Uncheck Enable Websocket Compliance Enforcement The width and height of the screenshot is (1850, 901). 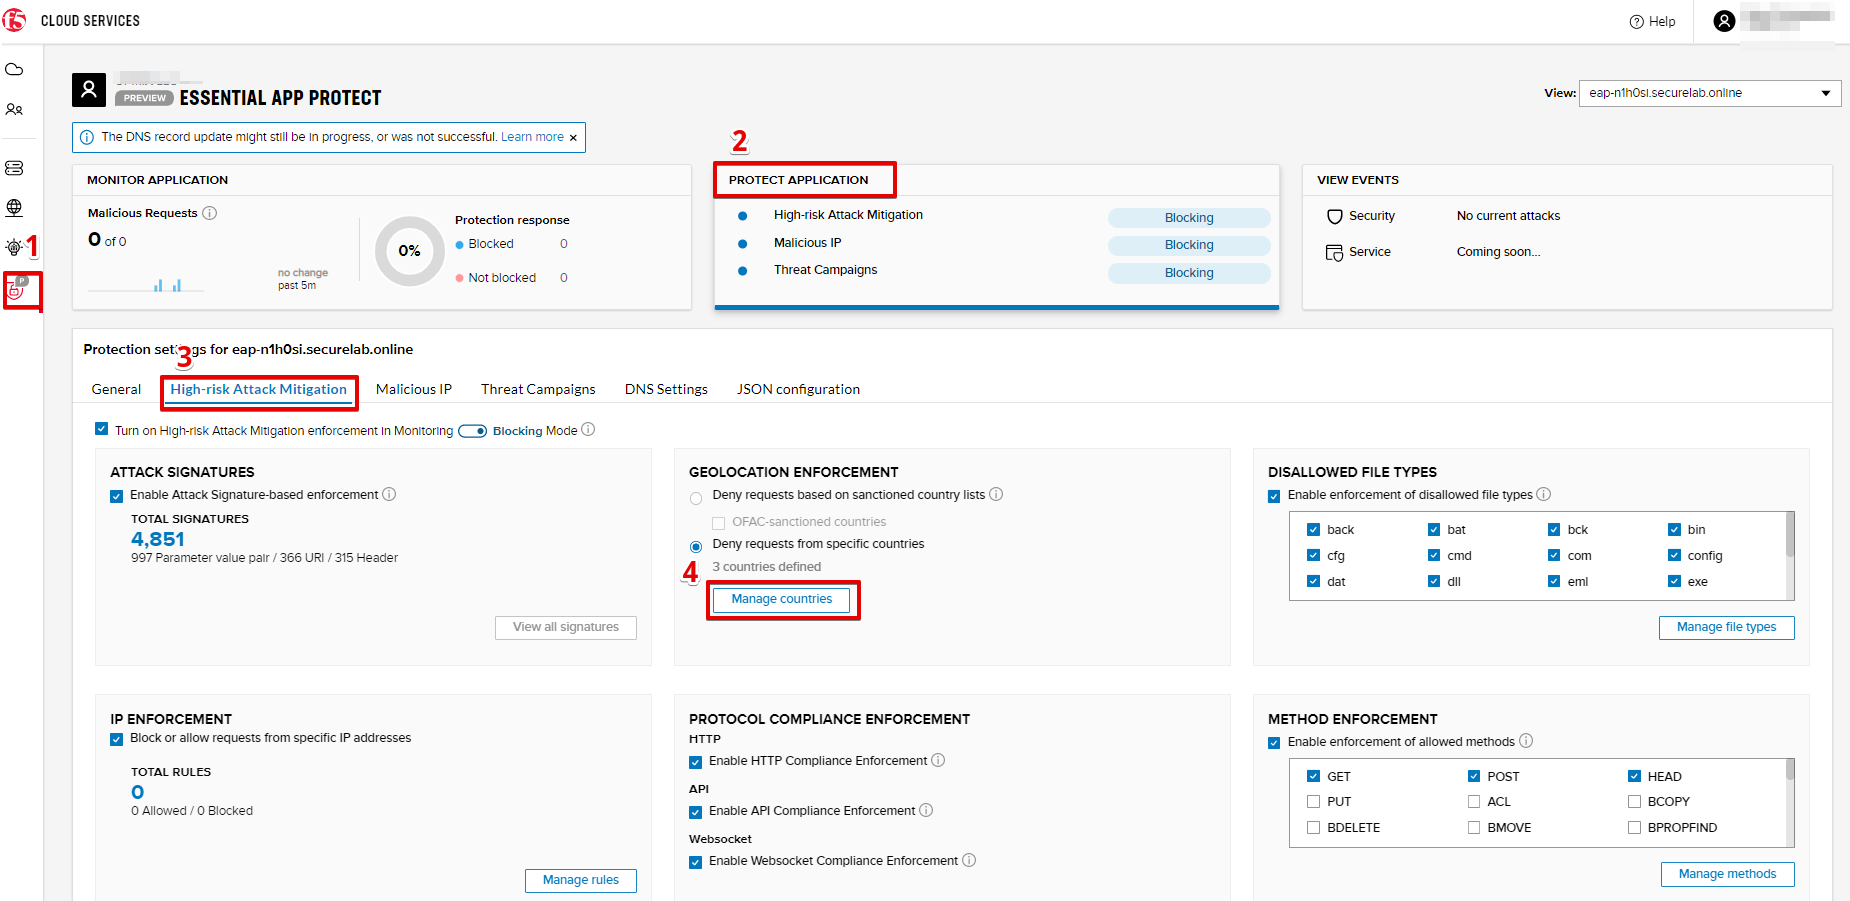click(695, 862)
